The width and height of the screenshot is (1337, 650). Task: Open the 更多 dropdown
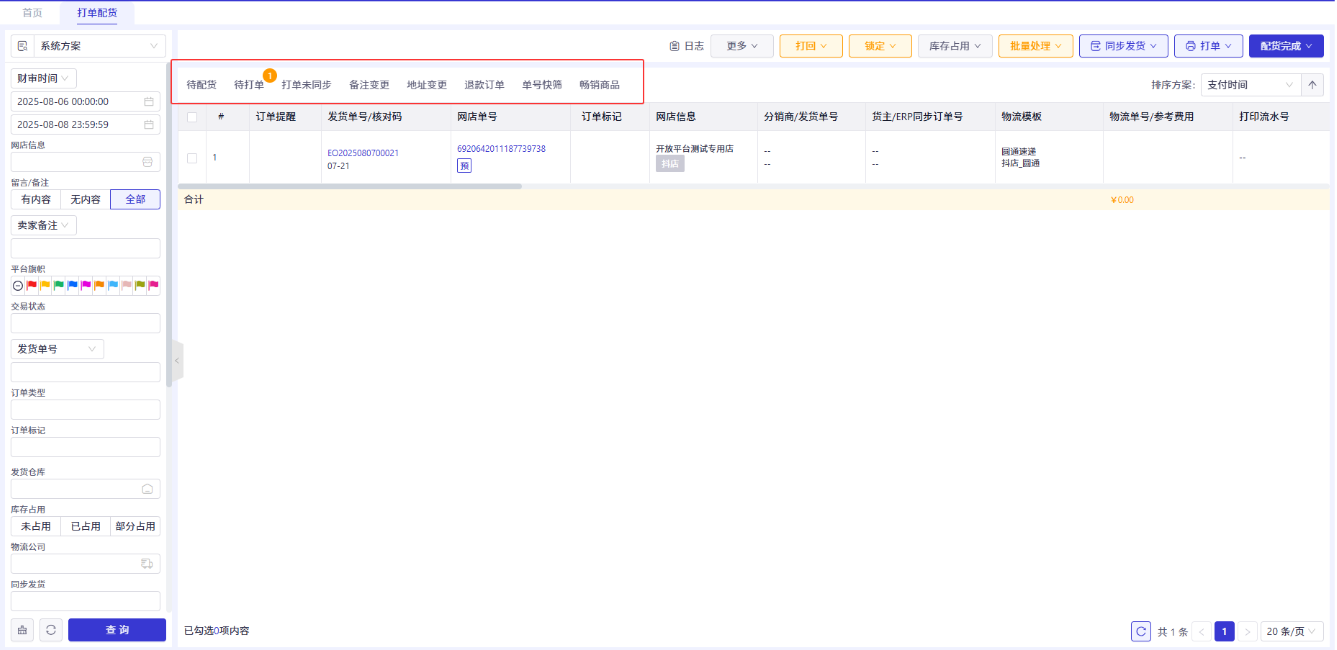[742, 46]
